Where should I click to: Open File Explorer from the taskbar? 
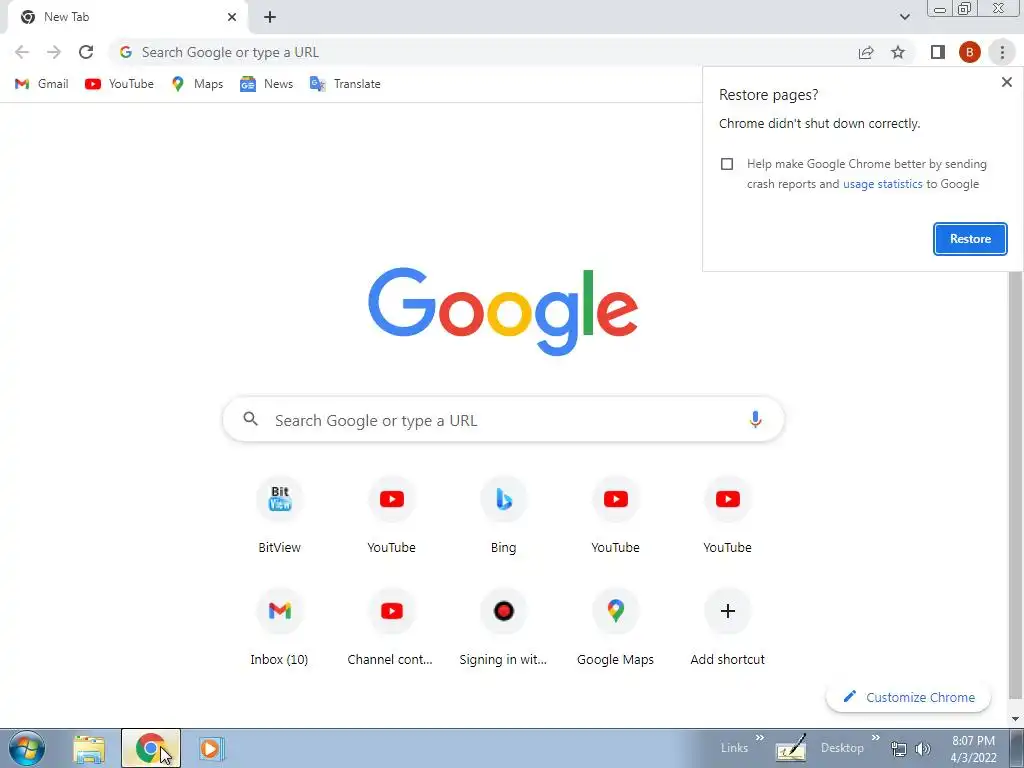click(89, 748)
